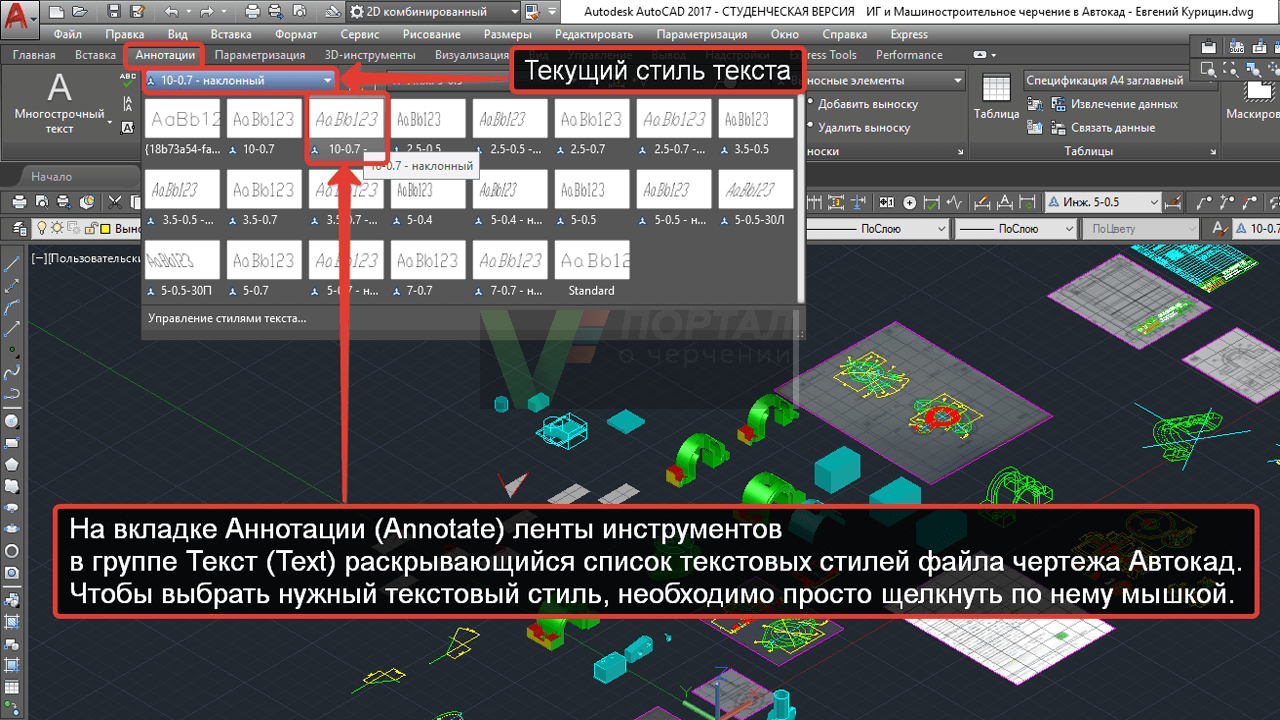Select the Spline tool in left draw toolbar
The width and height of the screenshot is (1280, 720).
12,373
